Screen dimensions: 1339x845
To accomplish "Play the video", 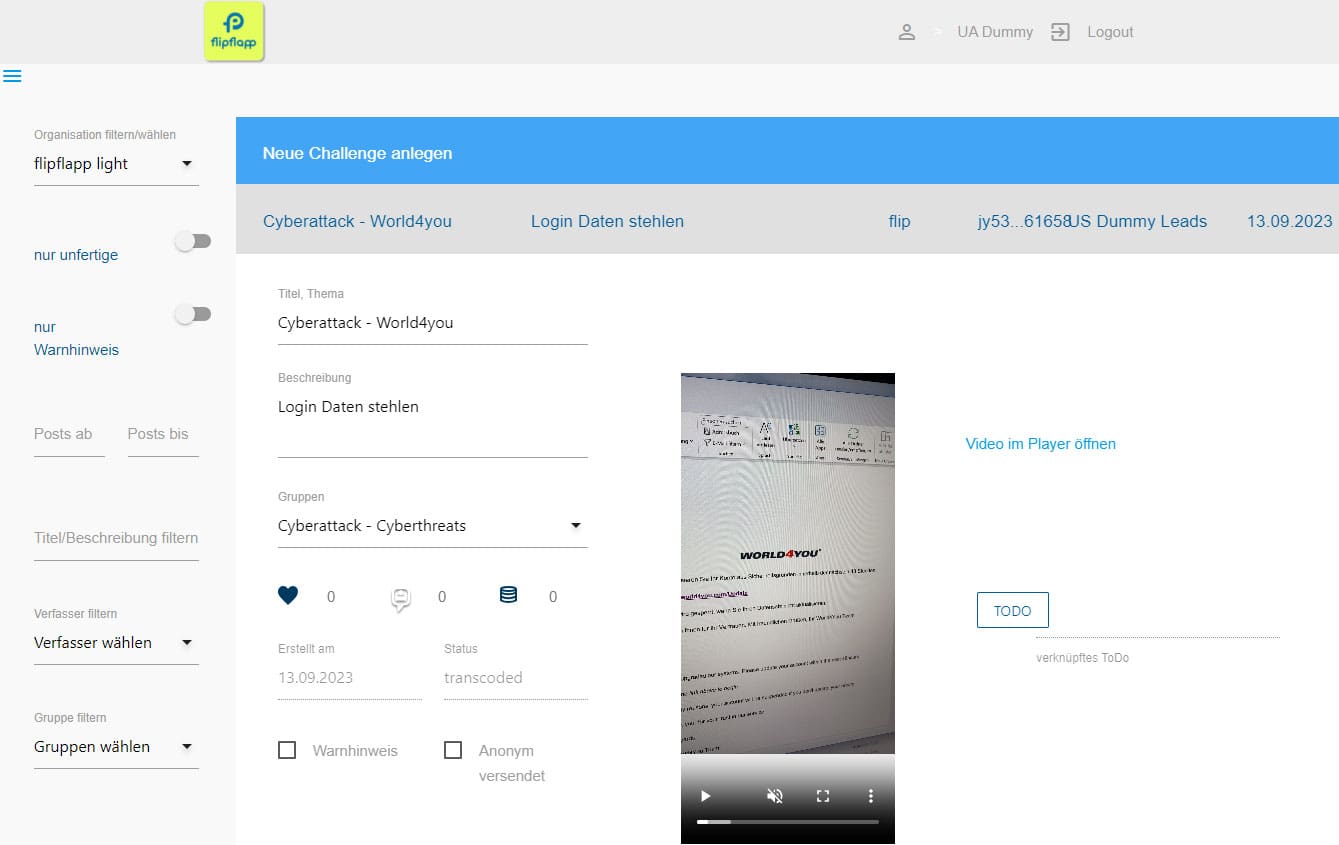I will coord(705,796).
